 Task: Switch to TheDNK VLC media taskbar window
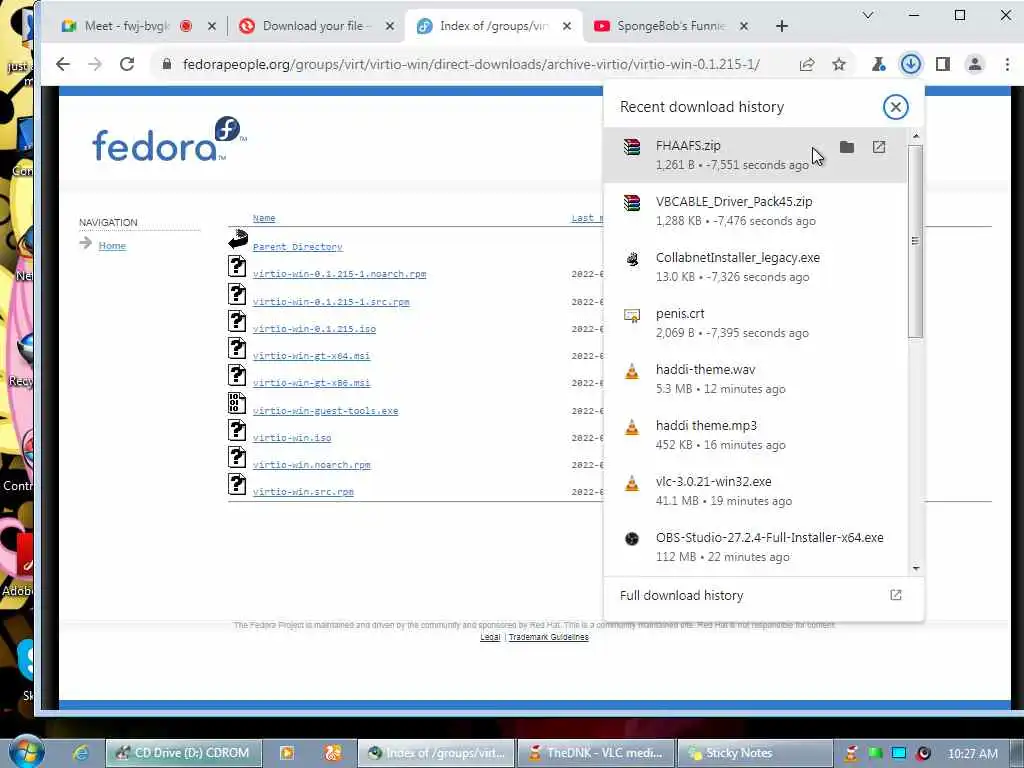point(595,753)
